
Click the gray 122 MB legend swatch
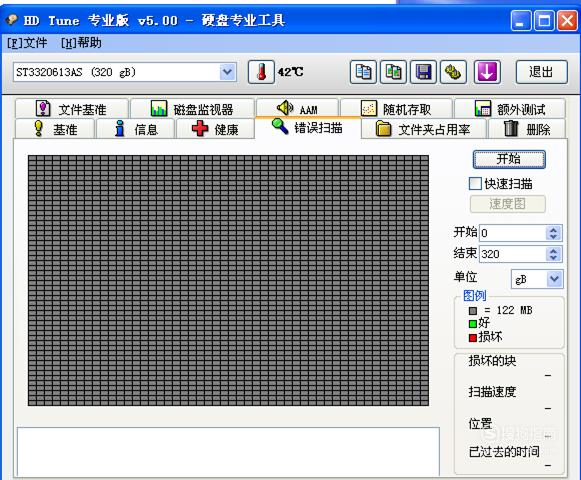click(x=473, y=311)
